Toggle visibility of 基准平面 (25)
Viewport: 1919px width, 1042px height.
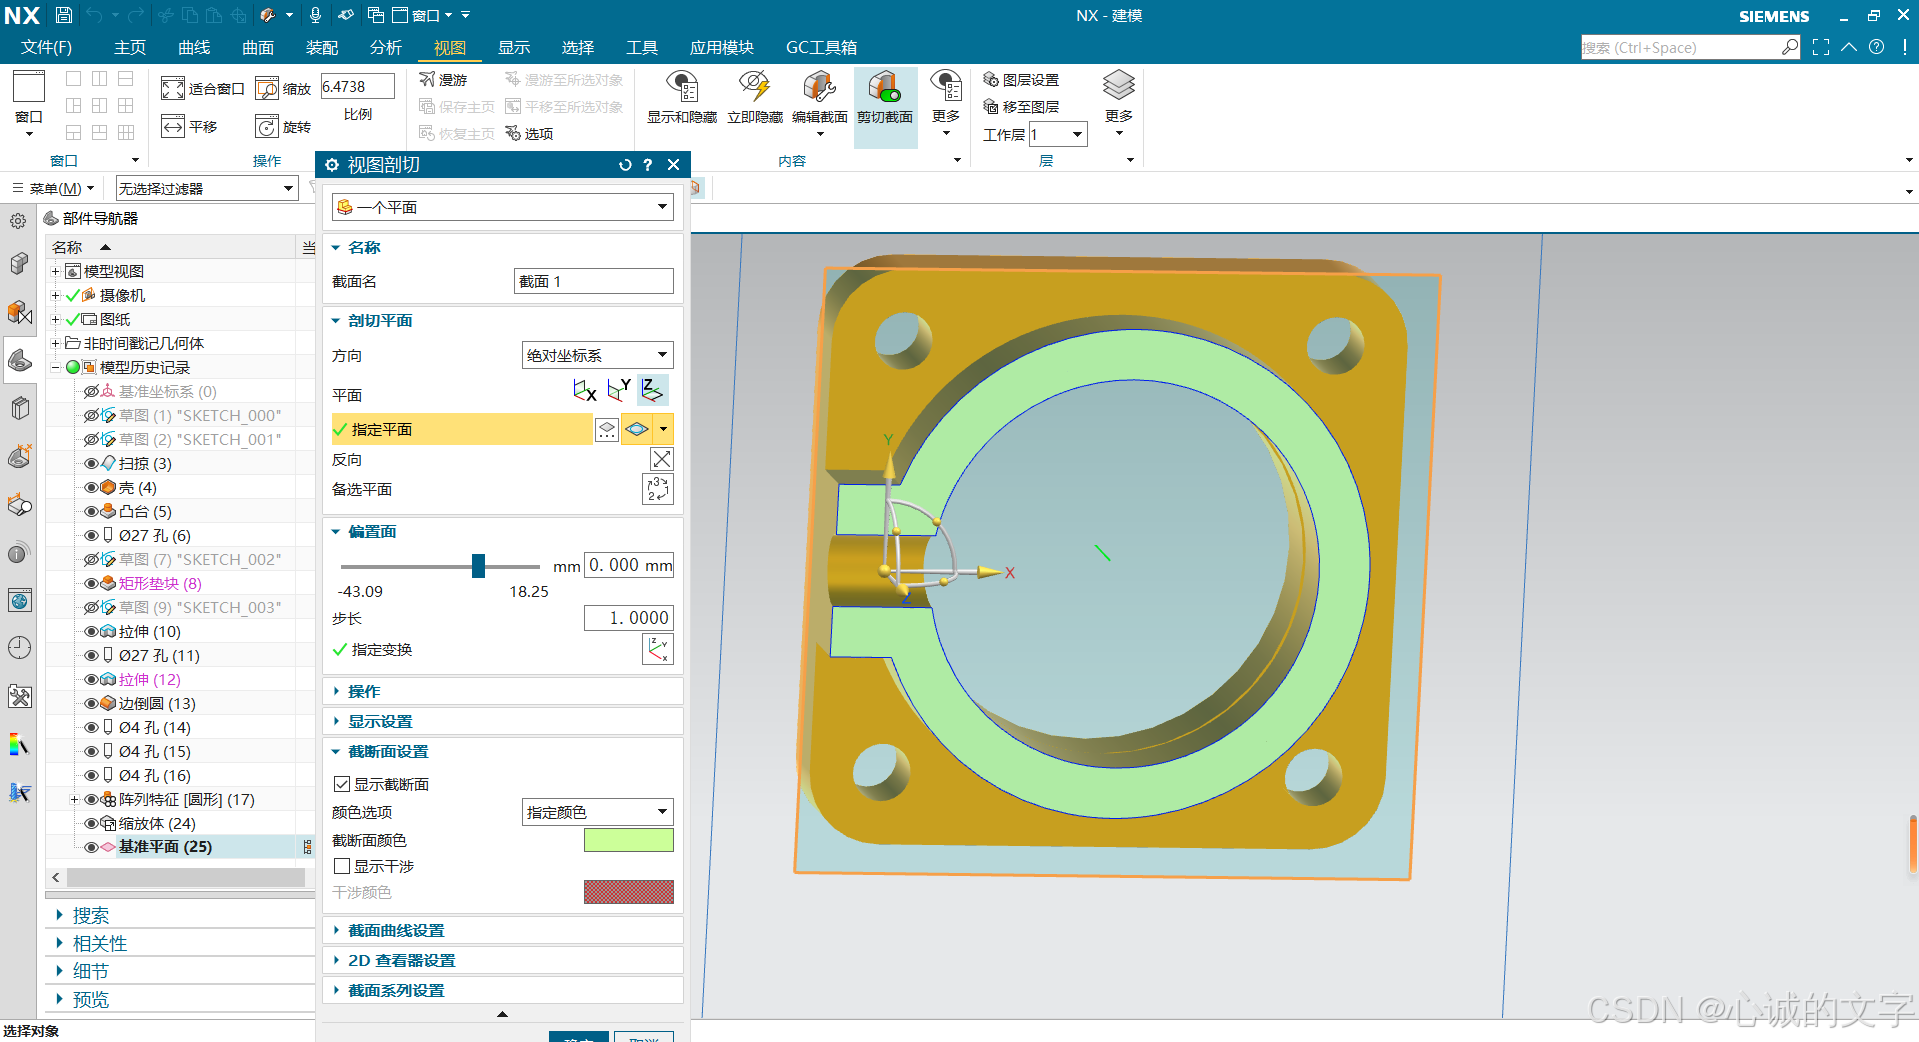(x=91, y=847)
